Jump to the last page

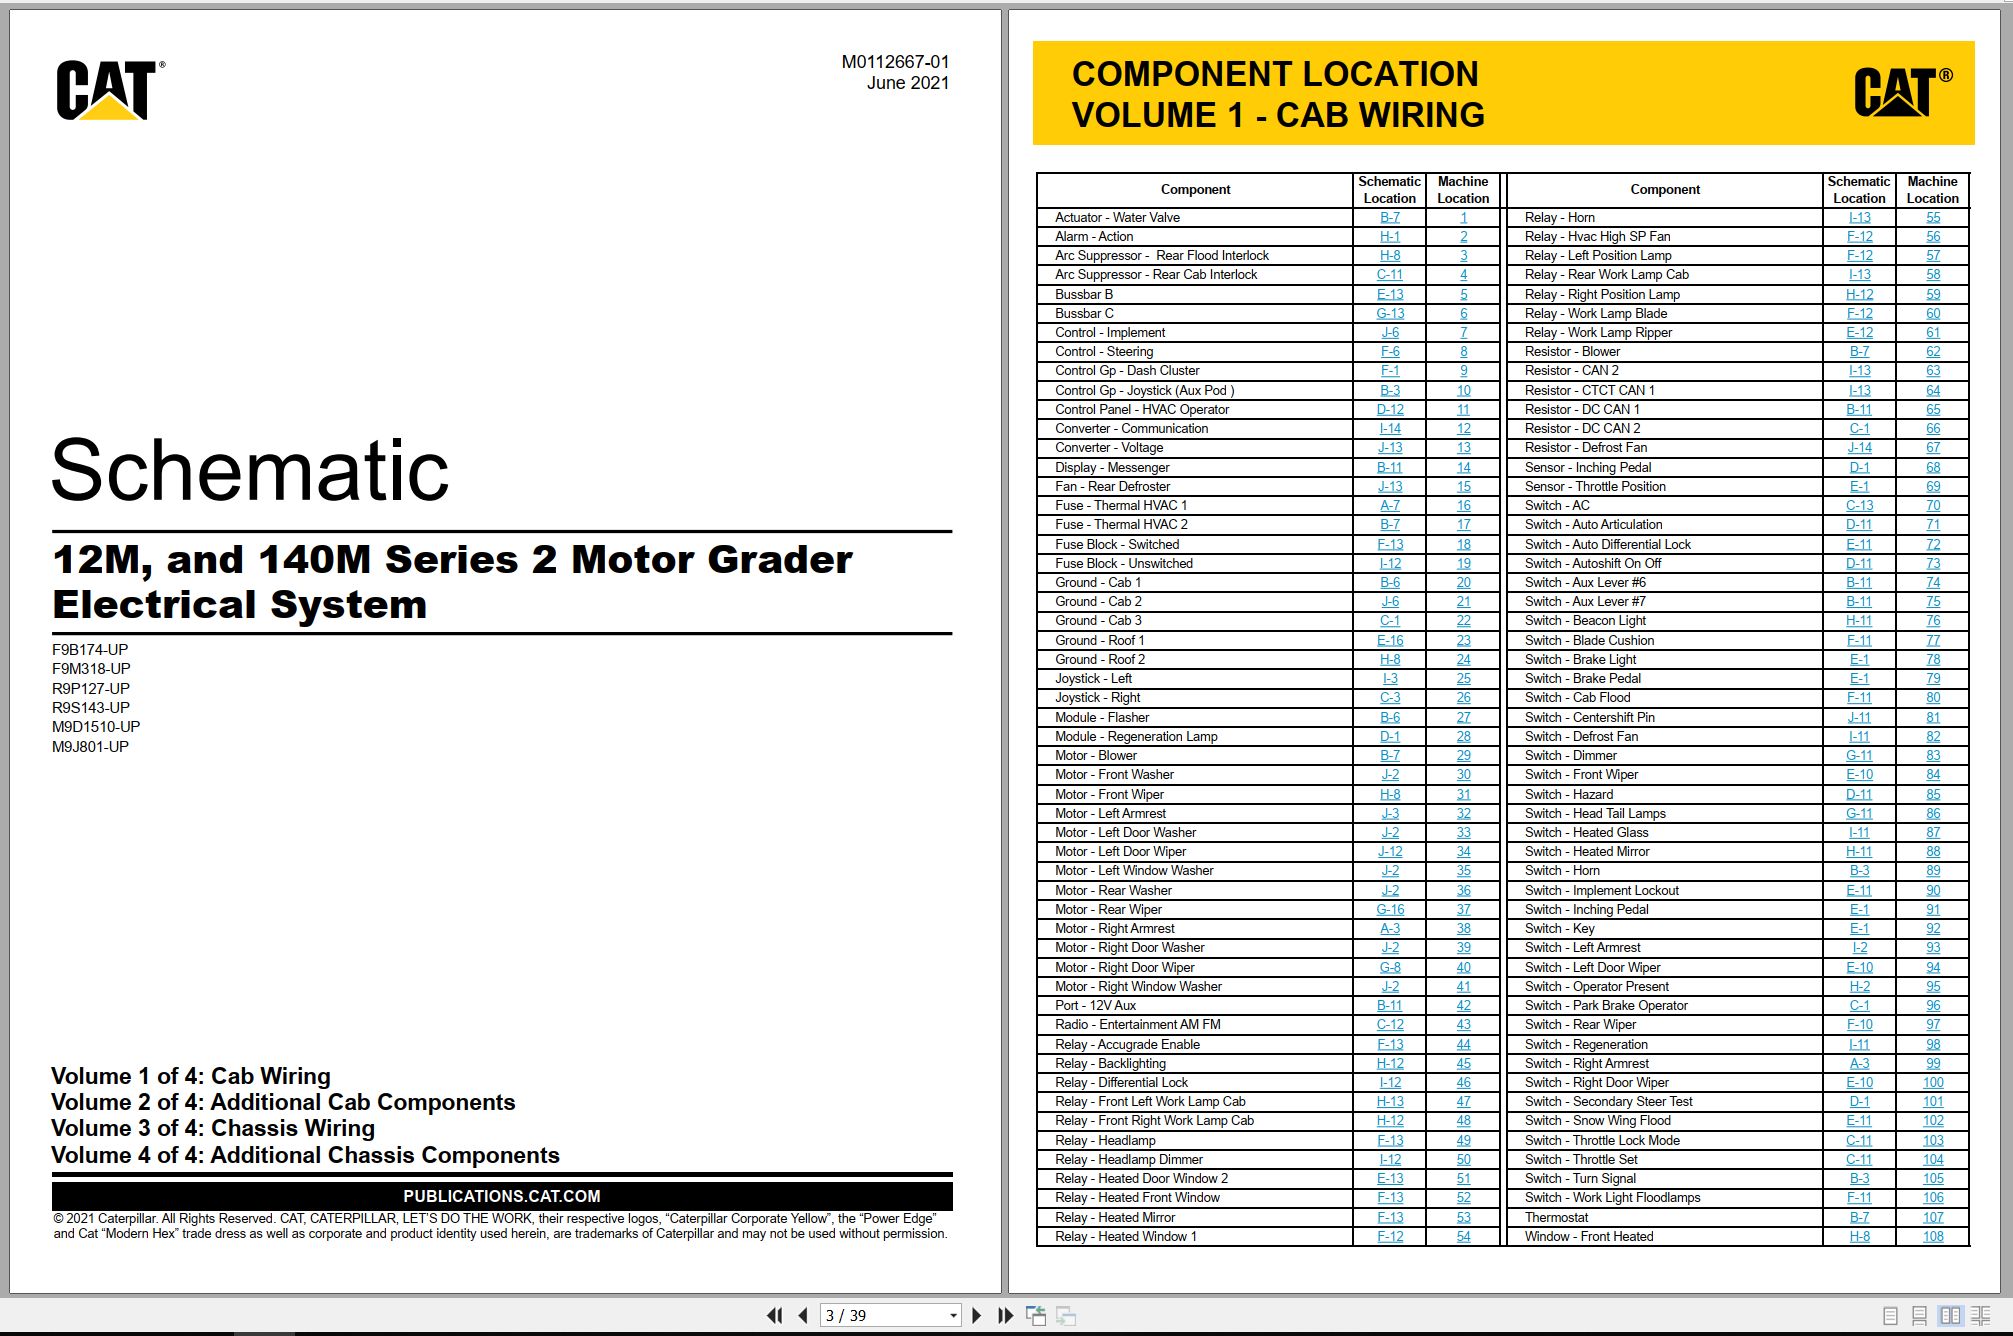tap(1006, 1315)
